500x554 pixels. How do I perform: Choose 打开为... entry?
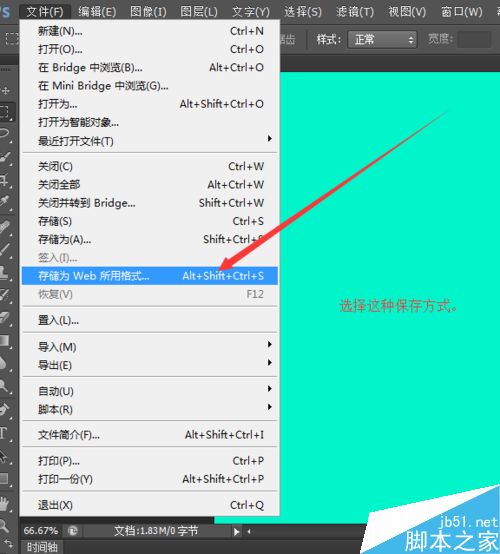click(150, 104)
